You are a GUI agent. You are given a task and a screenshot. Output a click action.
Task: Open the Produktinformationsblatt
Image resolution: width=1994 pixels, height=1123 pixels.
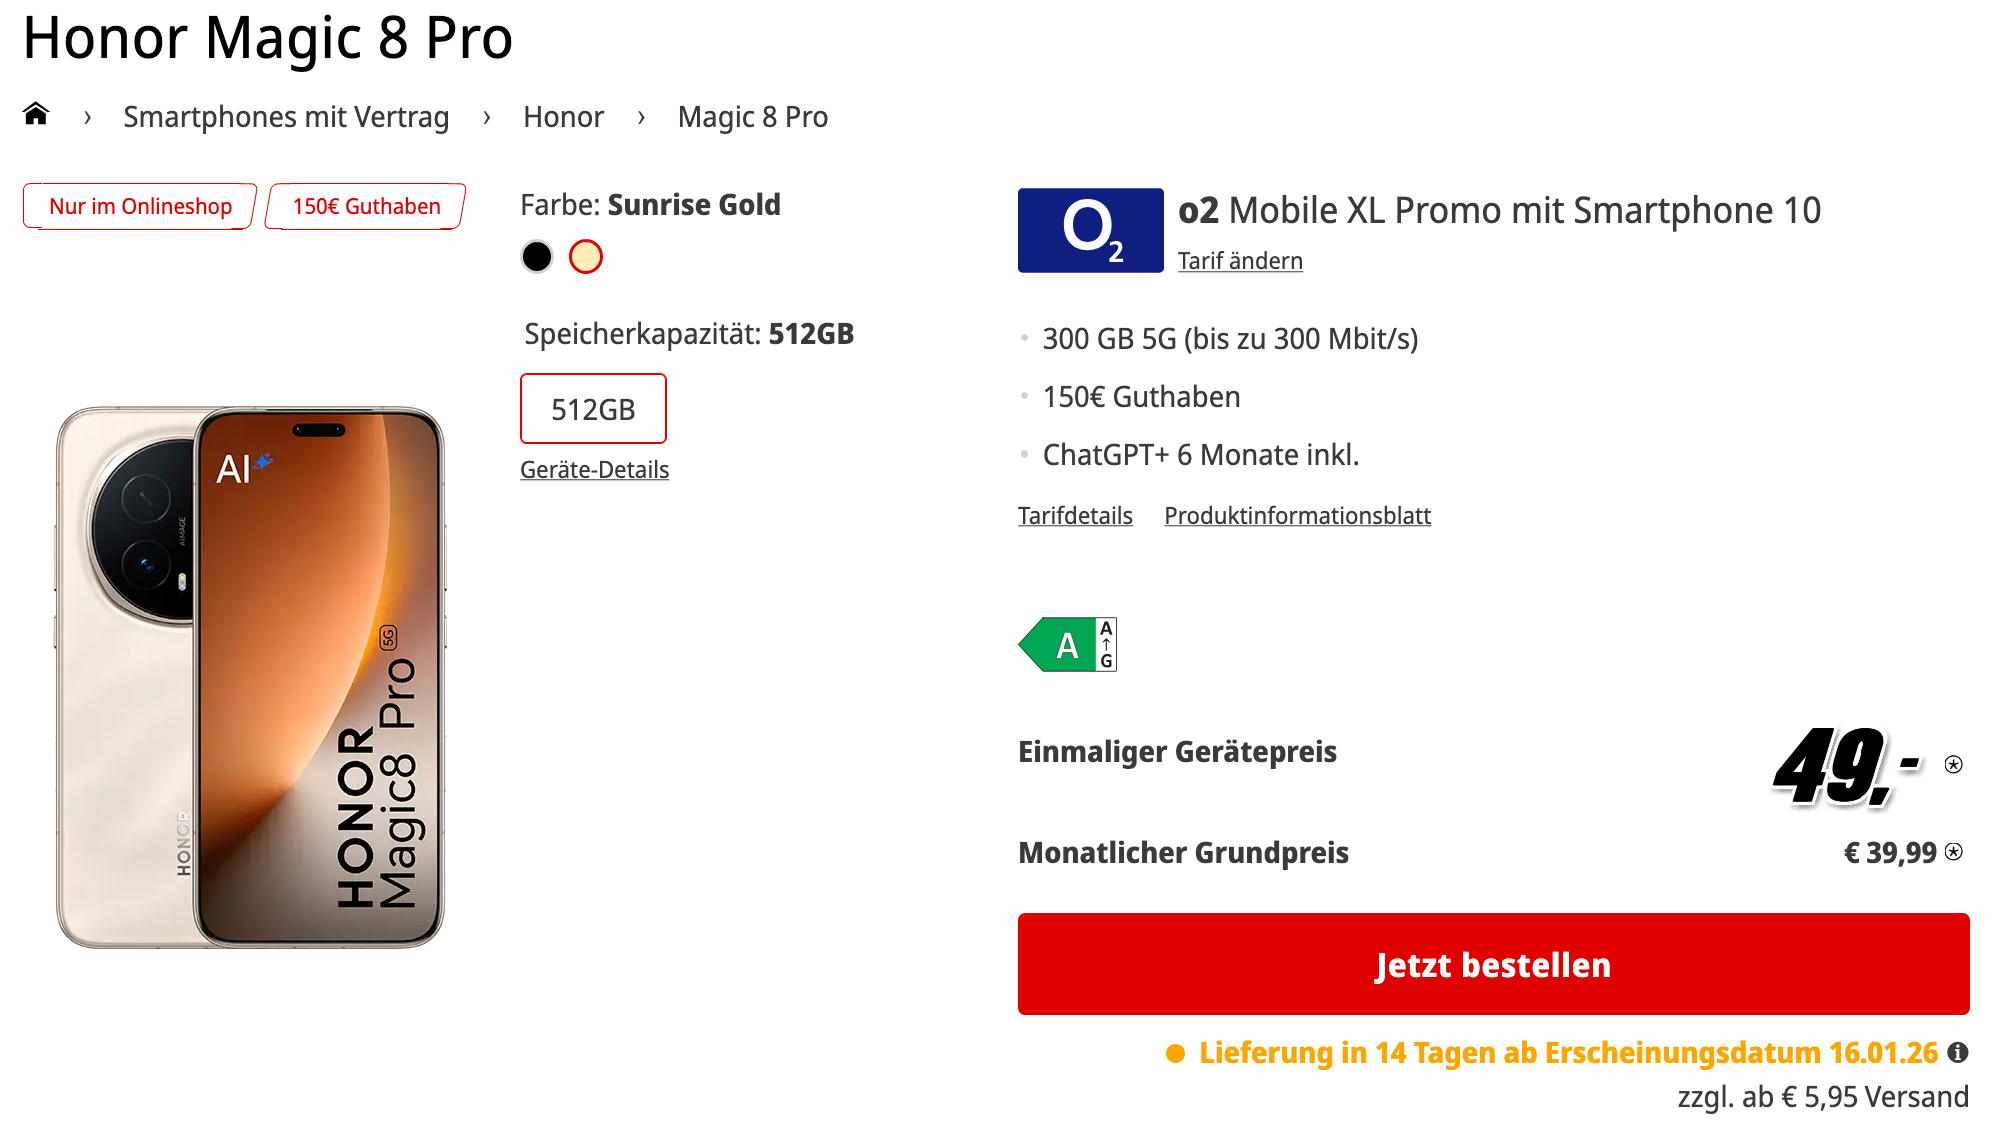click(1297, 516)
